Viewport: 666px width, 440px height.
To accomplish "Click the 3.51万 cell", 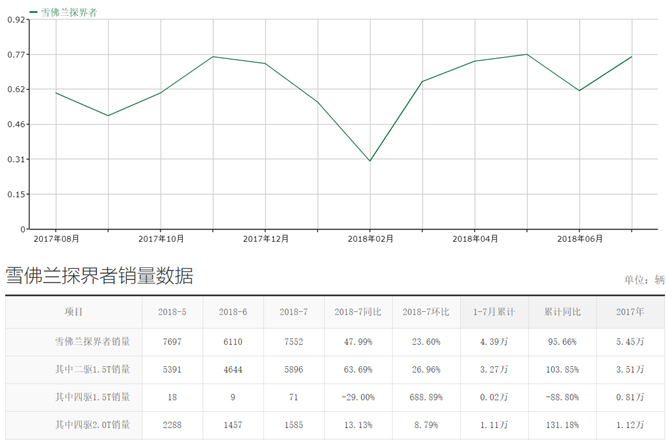I will (630, 369).
